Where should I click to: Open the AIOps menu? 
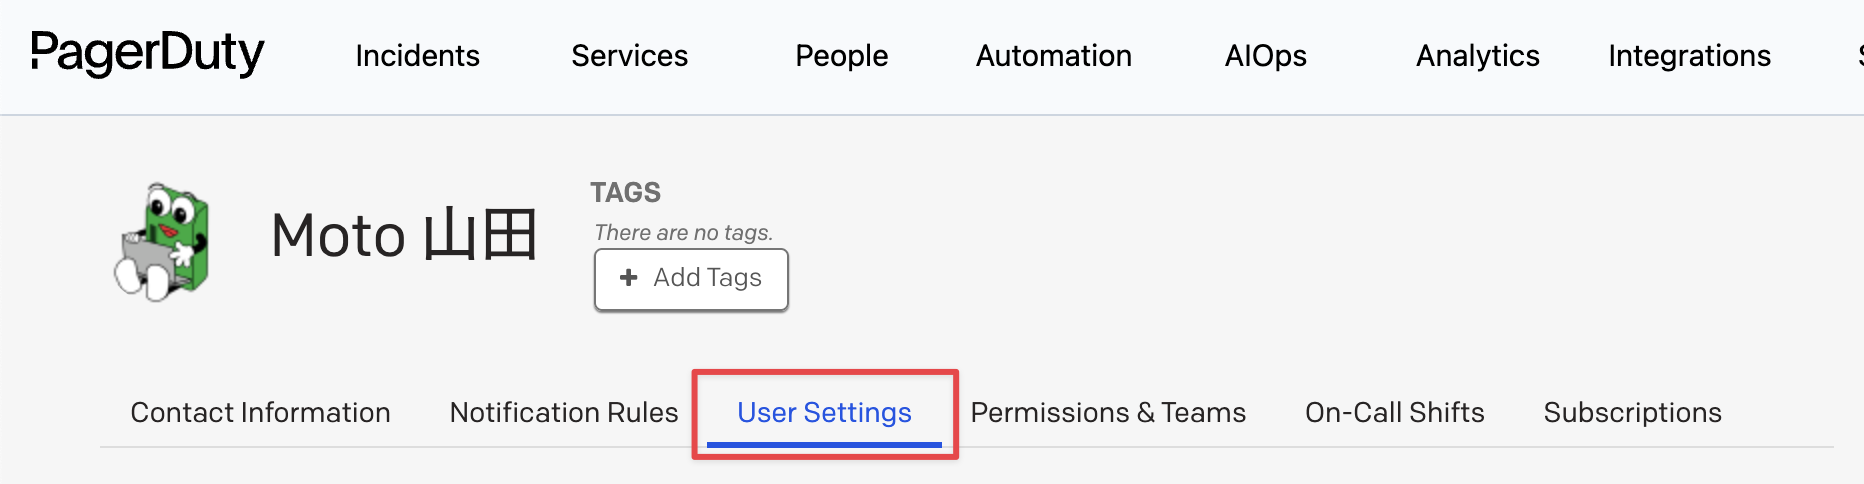pos(1265,56)
